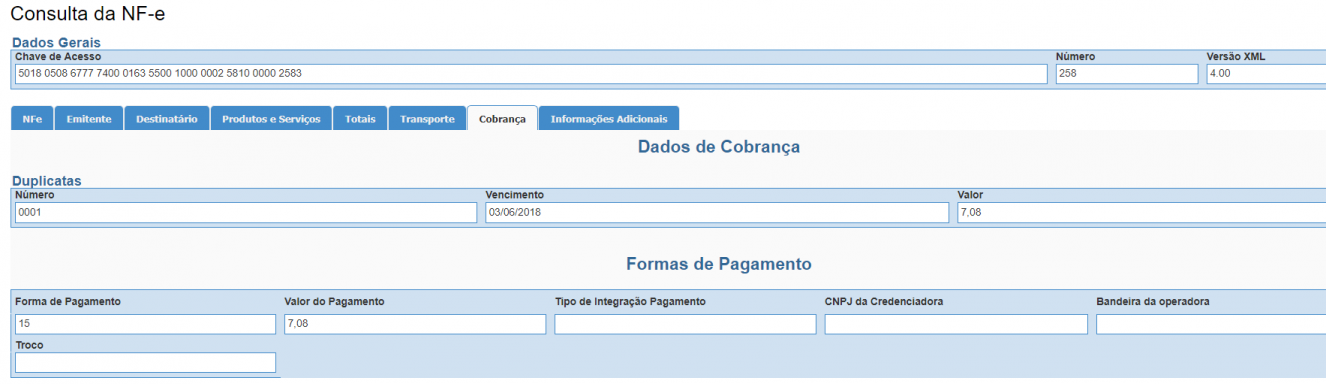The width and height of the screenshot is (1326, 384).
Task: Focus the CNPJ da Credenciadora field
Action: tap(956, 324)
